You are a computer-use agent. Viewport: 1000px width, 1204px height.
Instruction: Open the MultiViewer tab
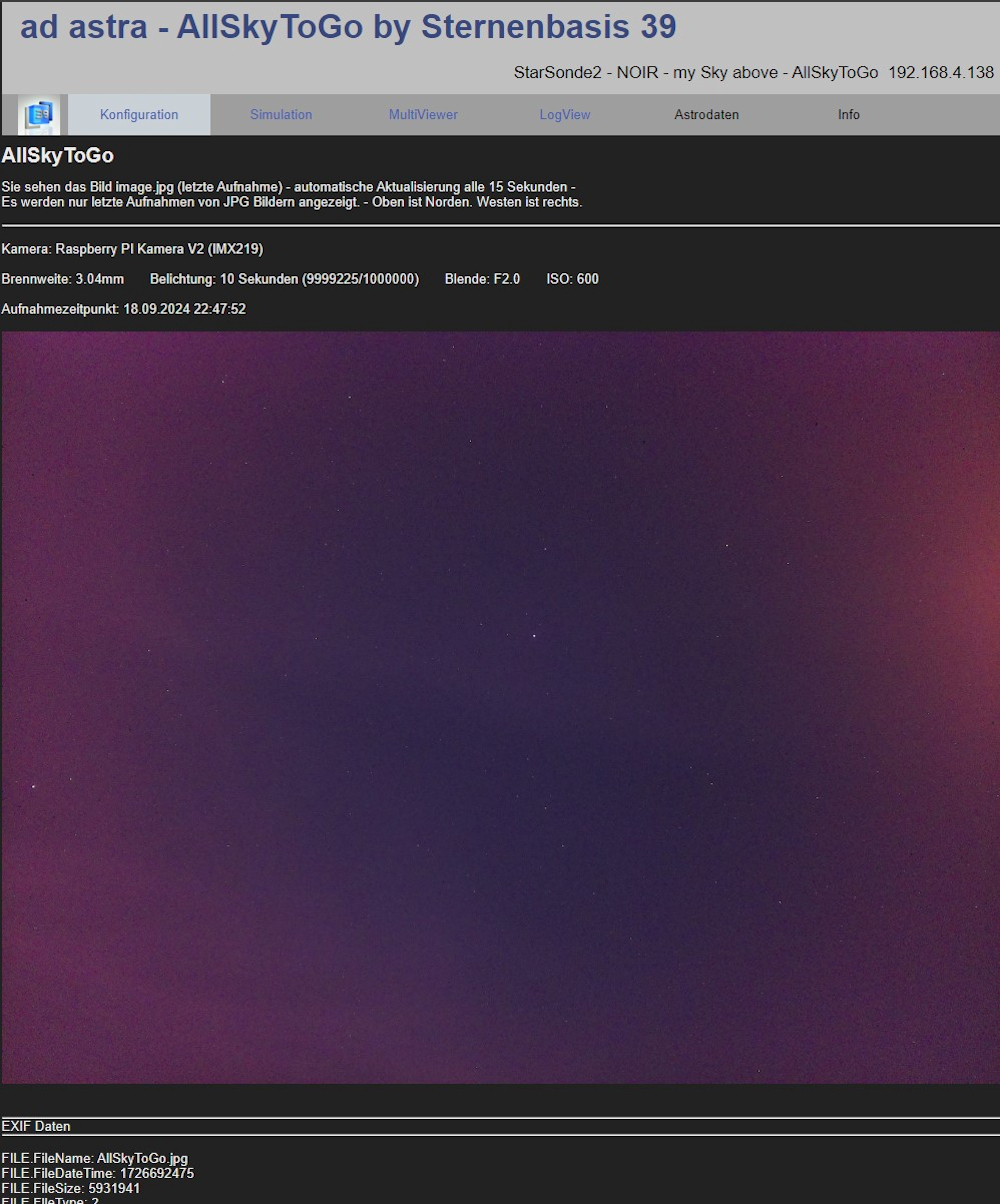tap(423, 115)
